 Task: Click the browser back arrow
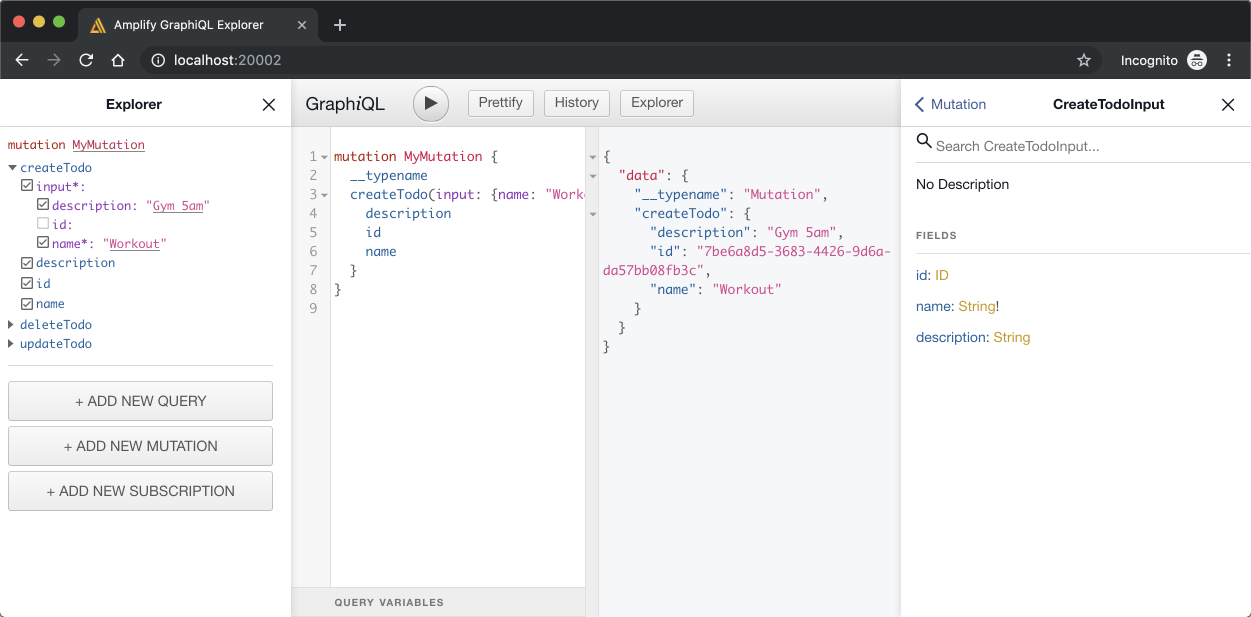click(22, 60)
